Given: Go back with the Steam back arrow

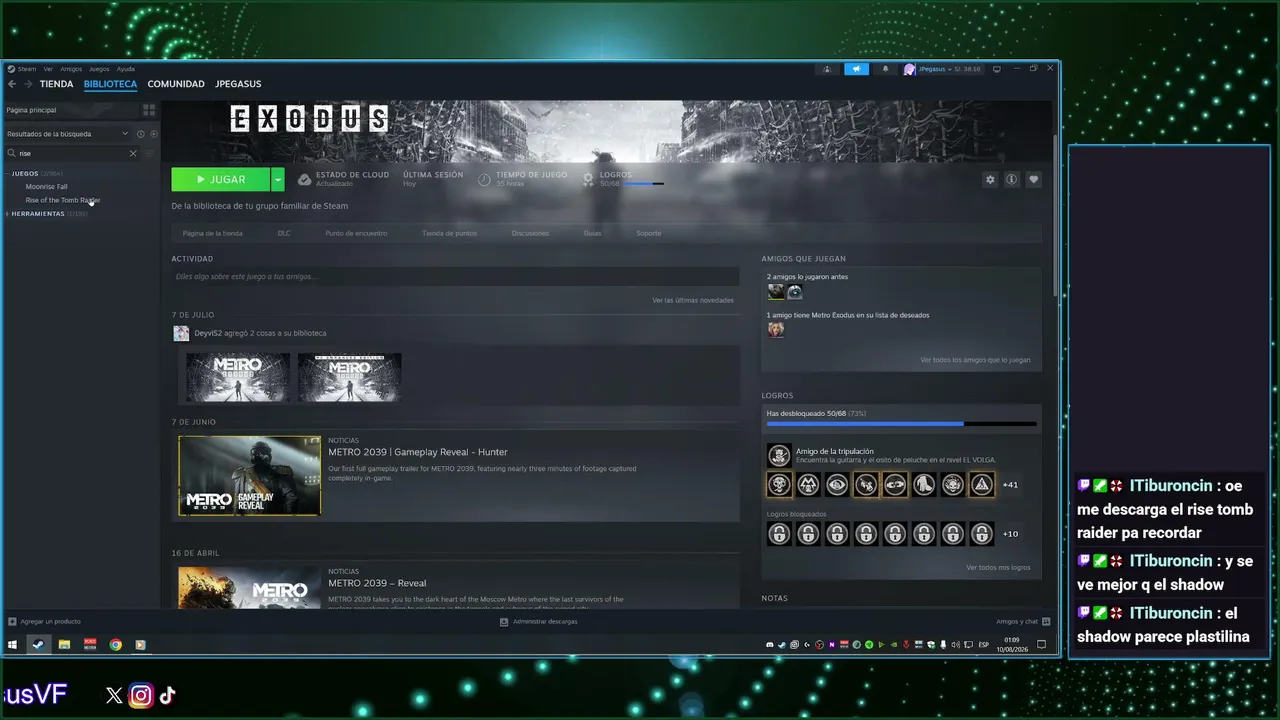Looking at the screenshot, I should 12,84.
